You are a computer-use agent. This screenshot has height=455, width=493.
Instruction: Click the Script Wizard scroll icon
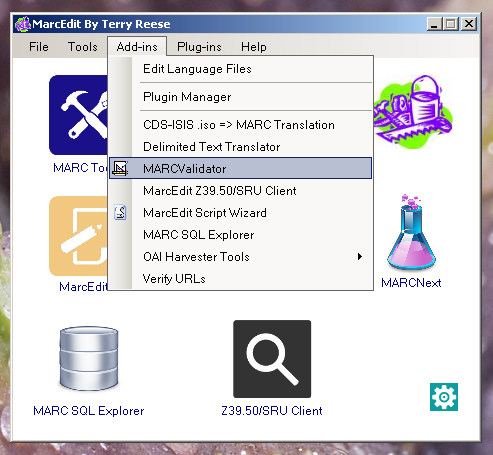(120, 212)
